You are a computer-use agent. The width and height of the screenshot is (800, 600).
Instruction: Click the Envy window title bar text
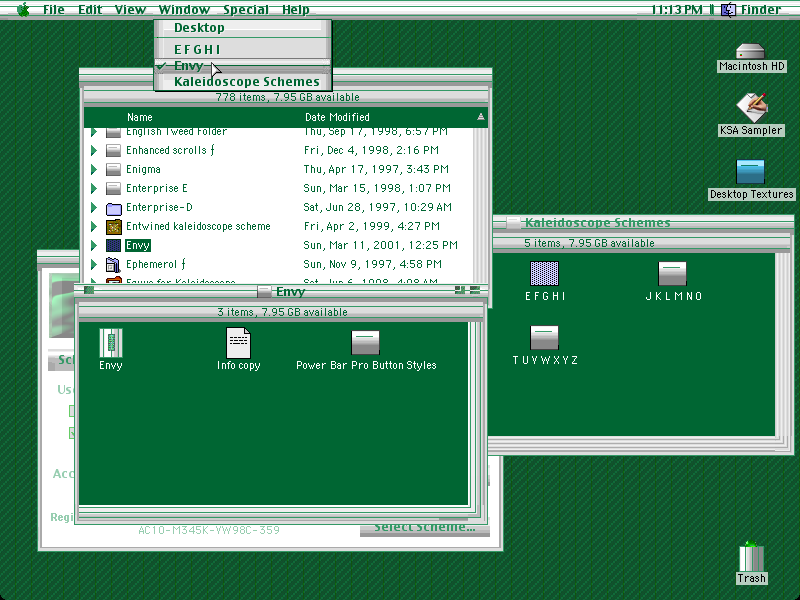(290, 292)
